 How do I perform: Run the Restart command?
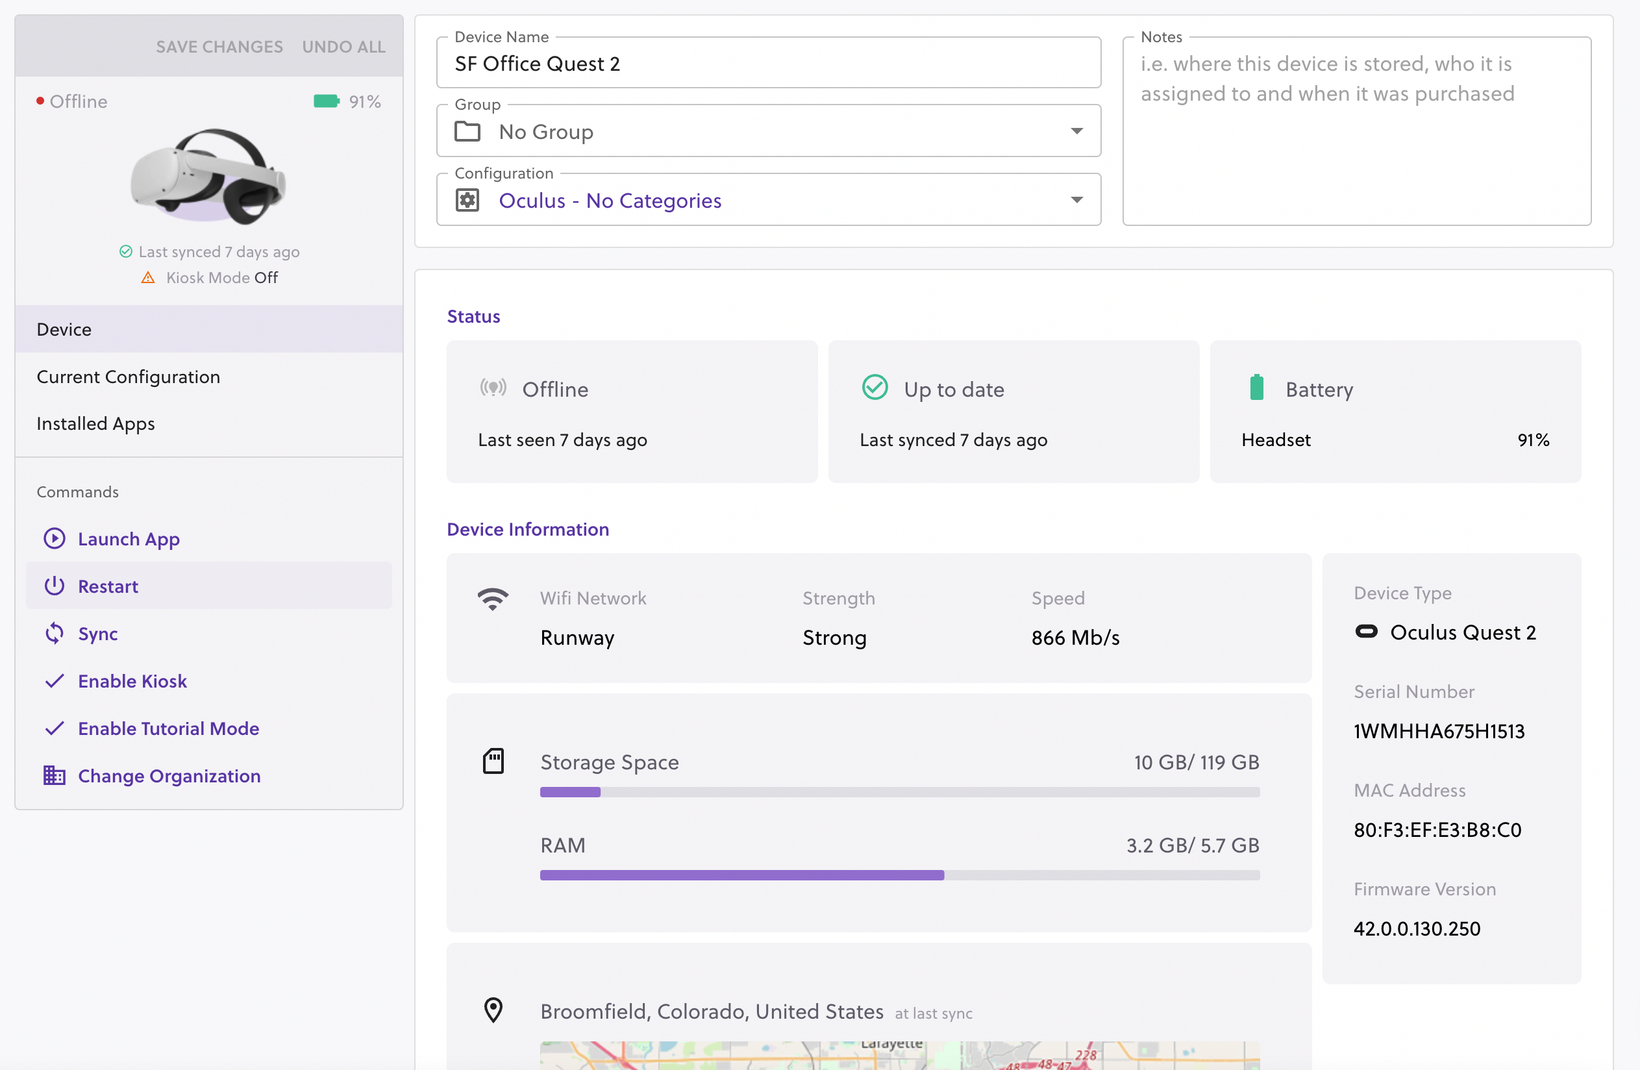(x=209, y=586)
